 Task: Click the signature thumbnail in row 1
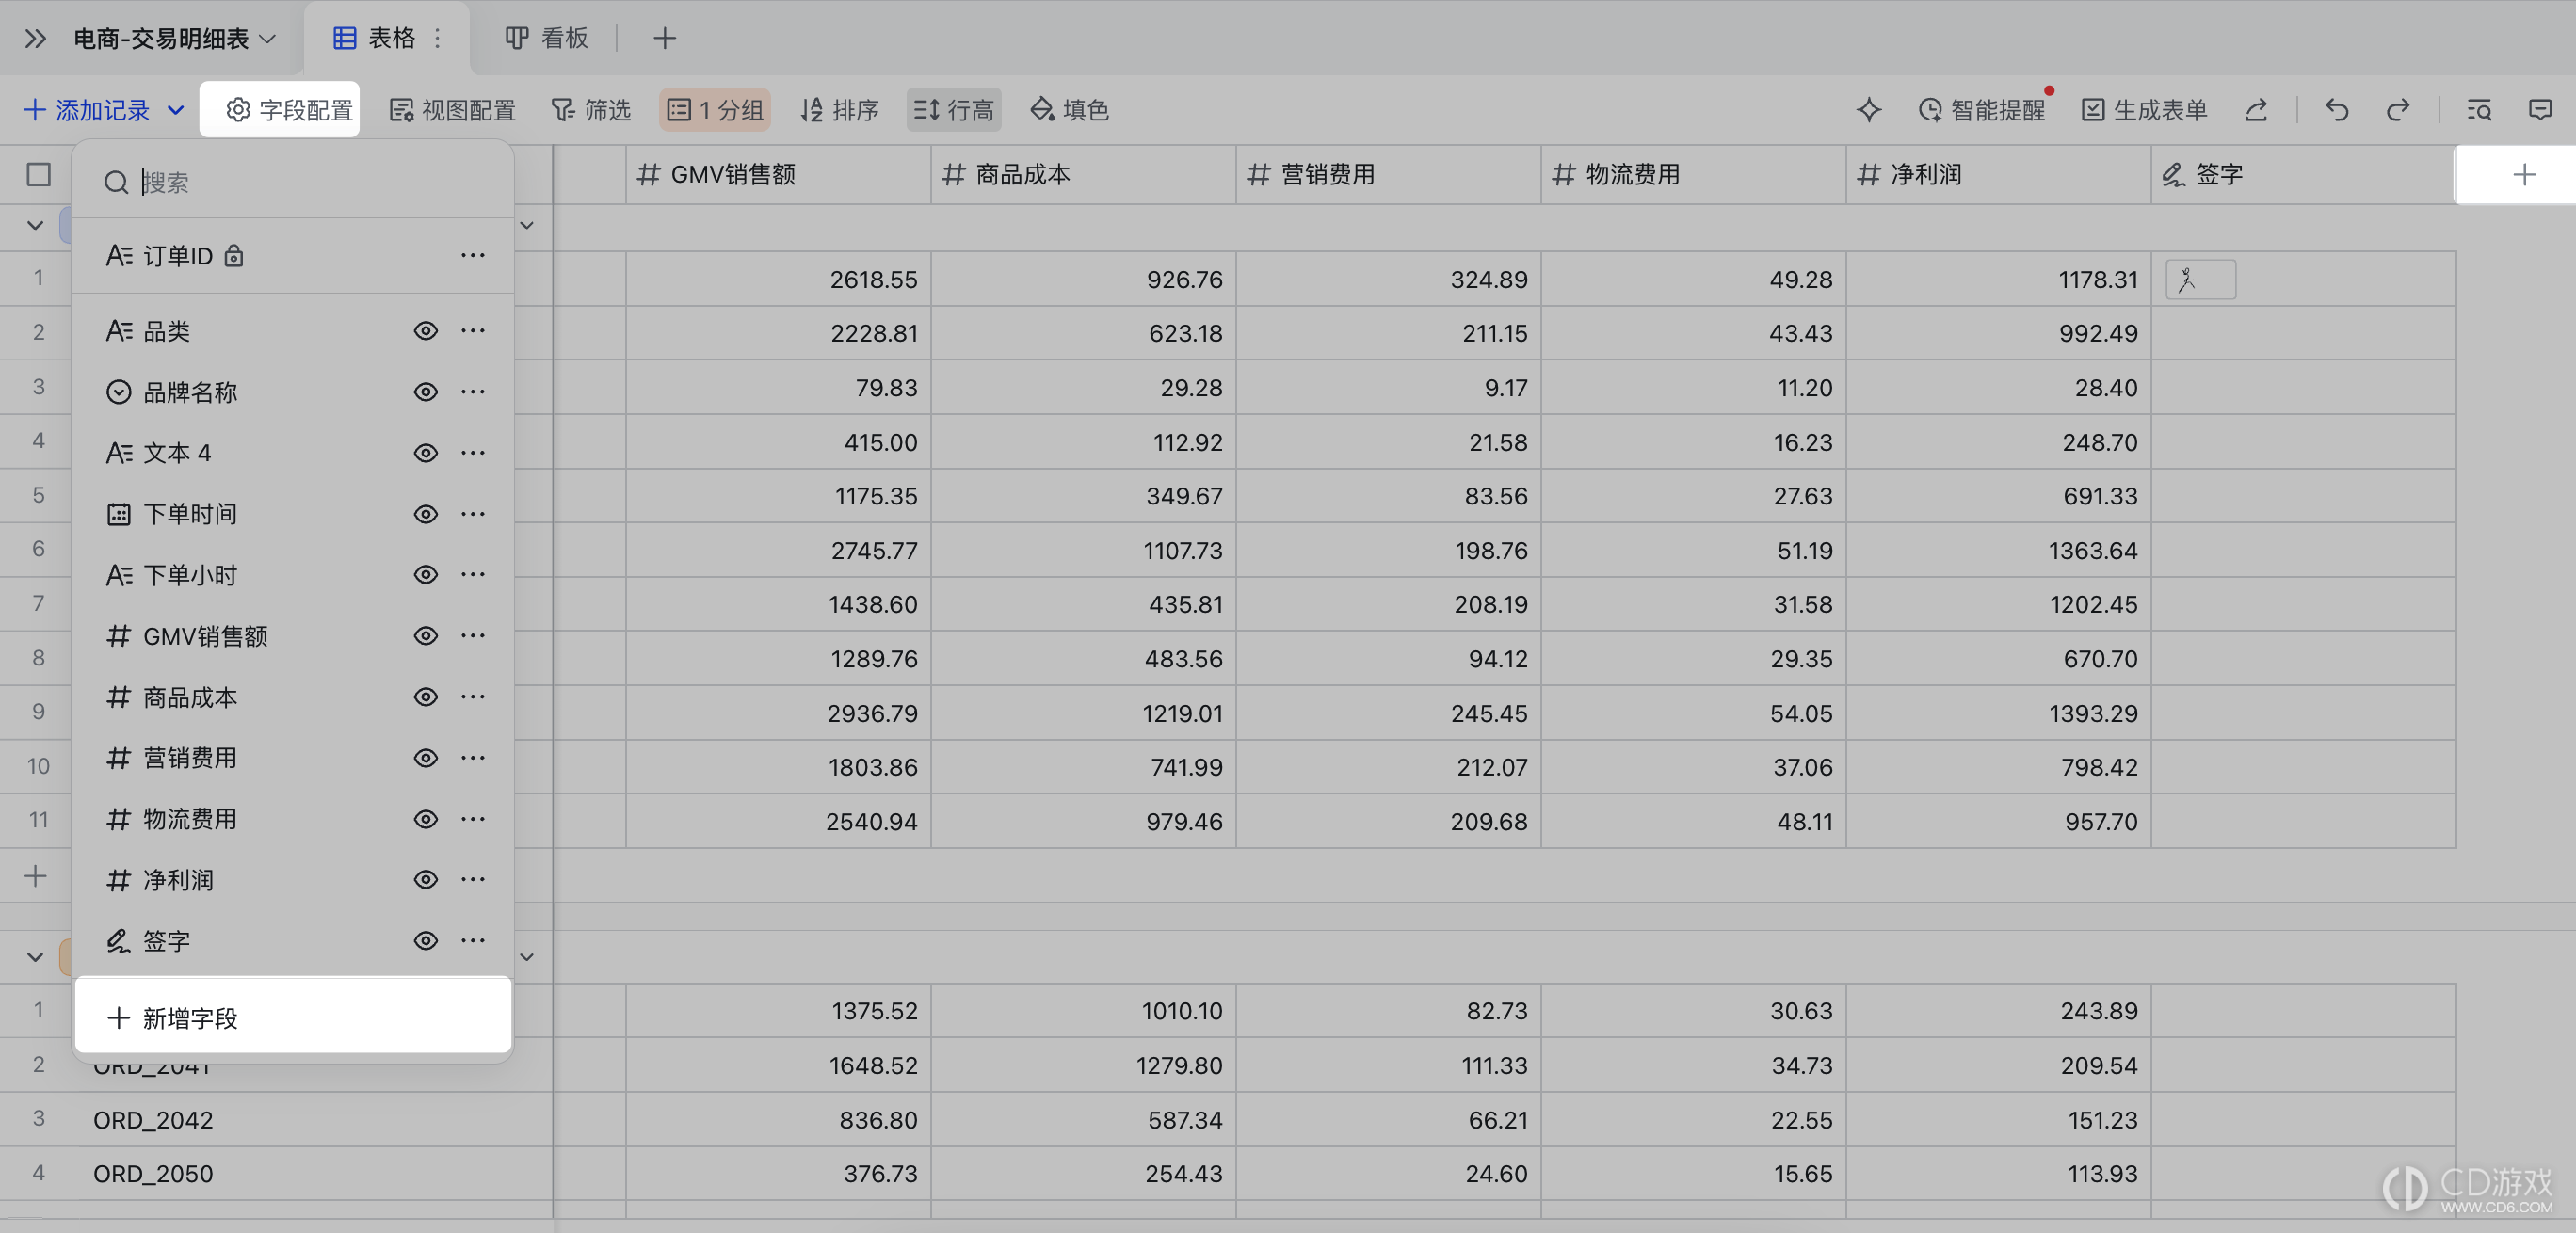pyautogui.click(x=2200, y=279)
